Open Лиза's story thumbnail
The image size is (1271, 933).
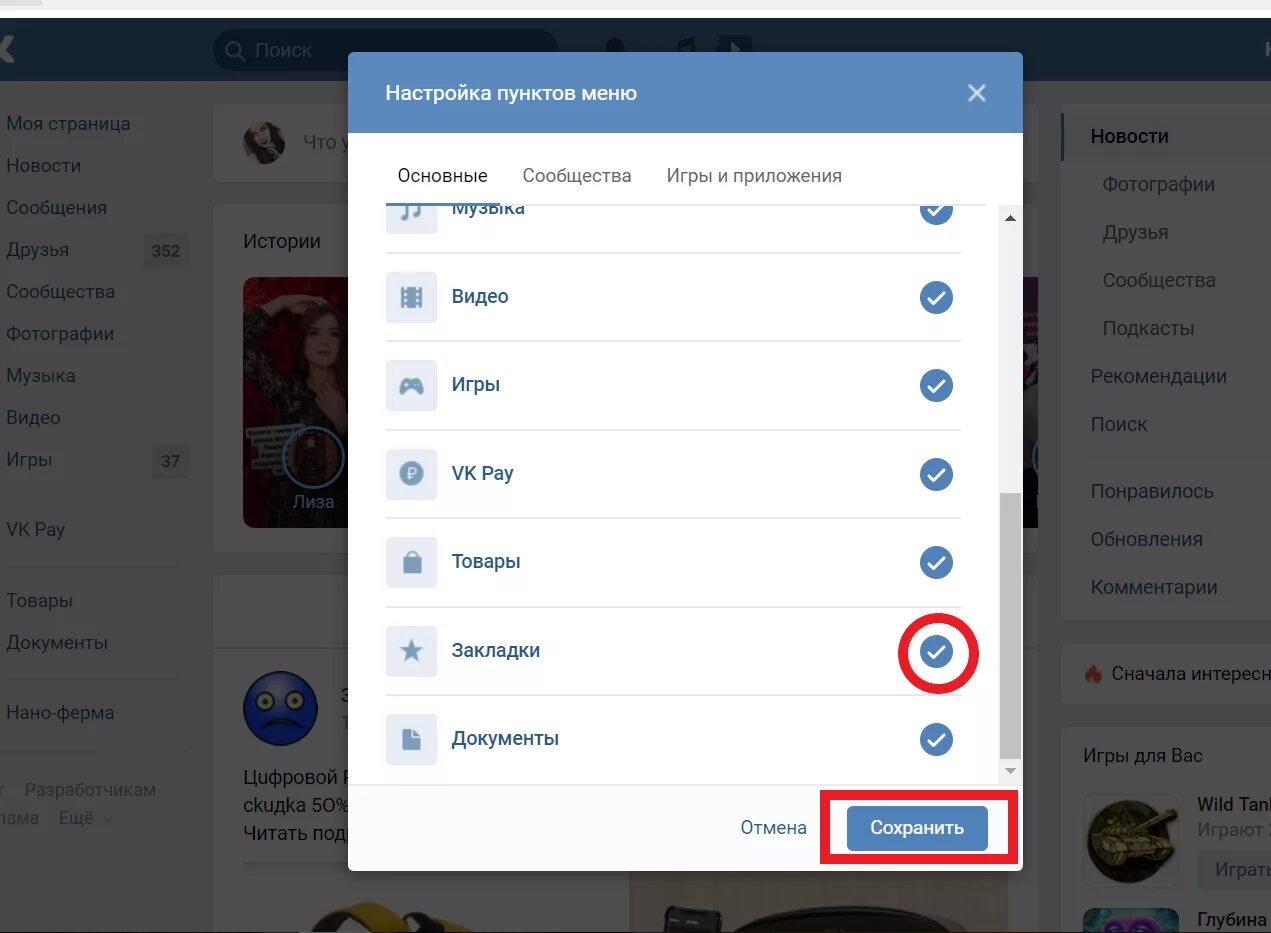[x=294, y=402]
